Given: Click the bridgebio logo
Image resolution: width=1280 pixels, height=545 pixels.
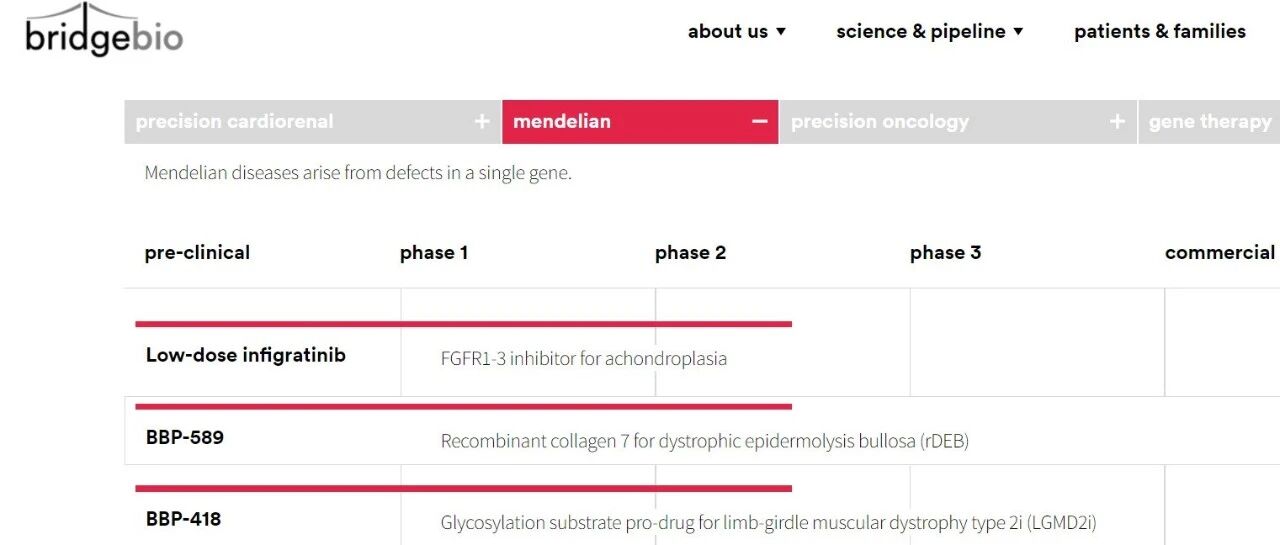Looking at the screenshot, I should (x=104, y=31).
